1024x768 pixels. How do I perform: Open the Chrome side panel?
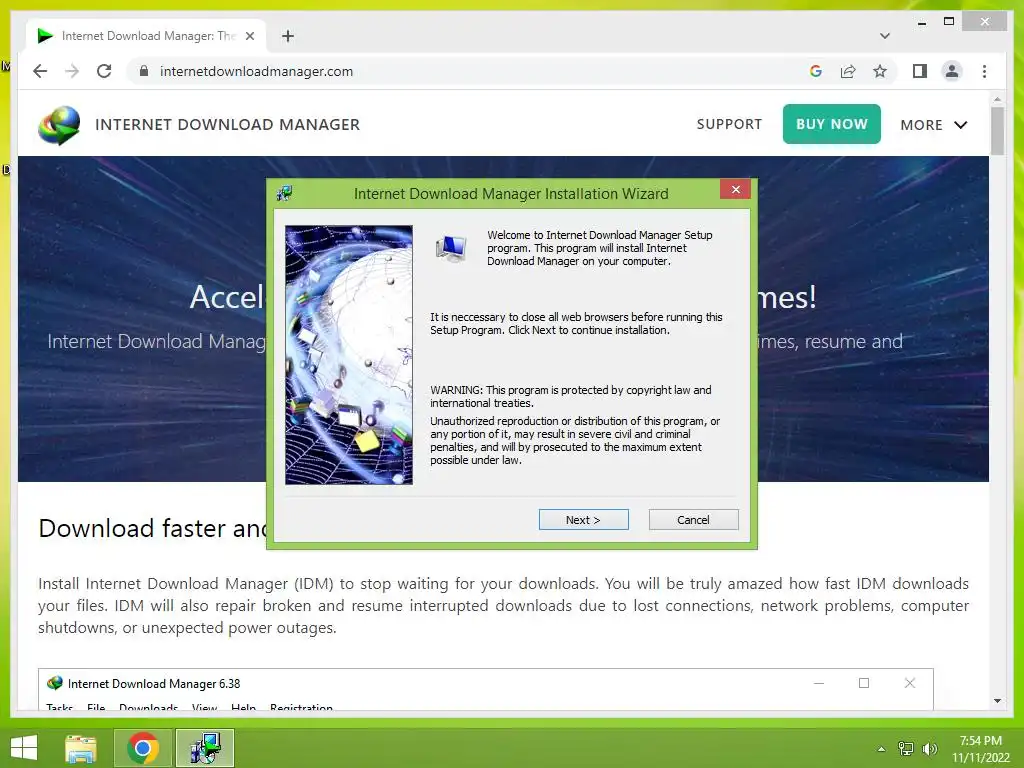point(920,71)
